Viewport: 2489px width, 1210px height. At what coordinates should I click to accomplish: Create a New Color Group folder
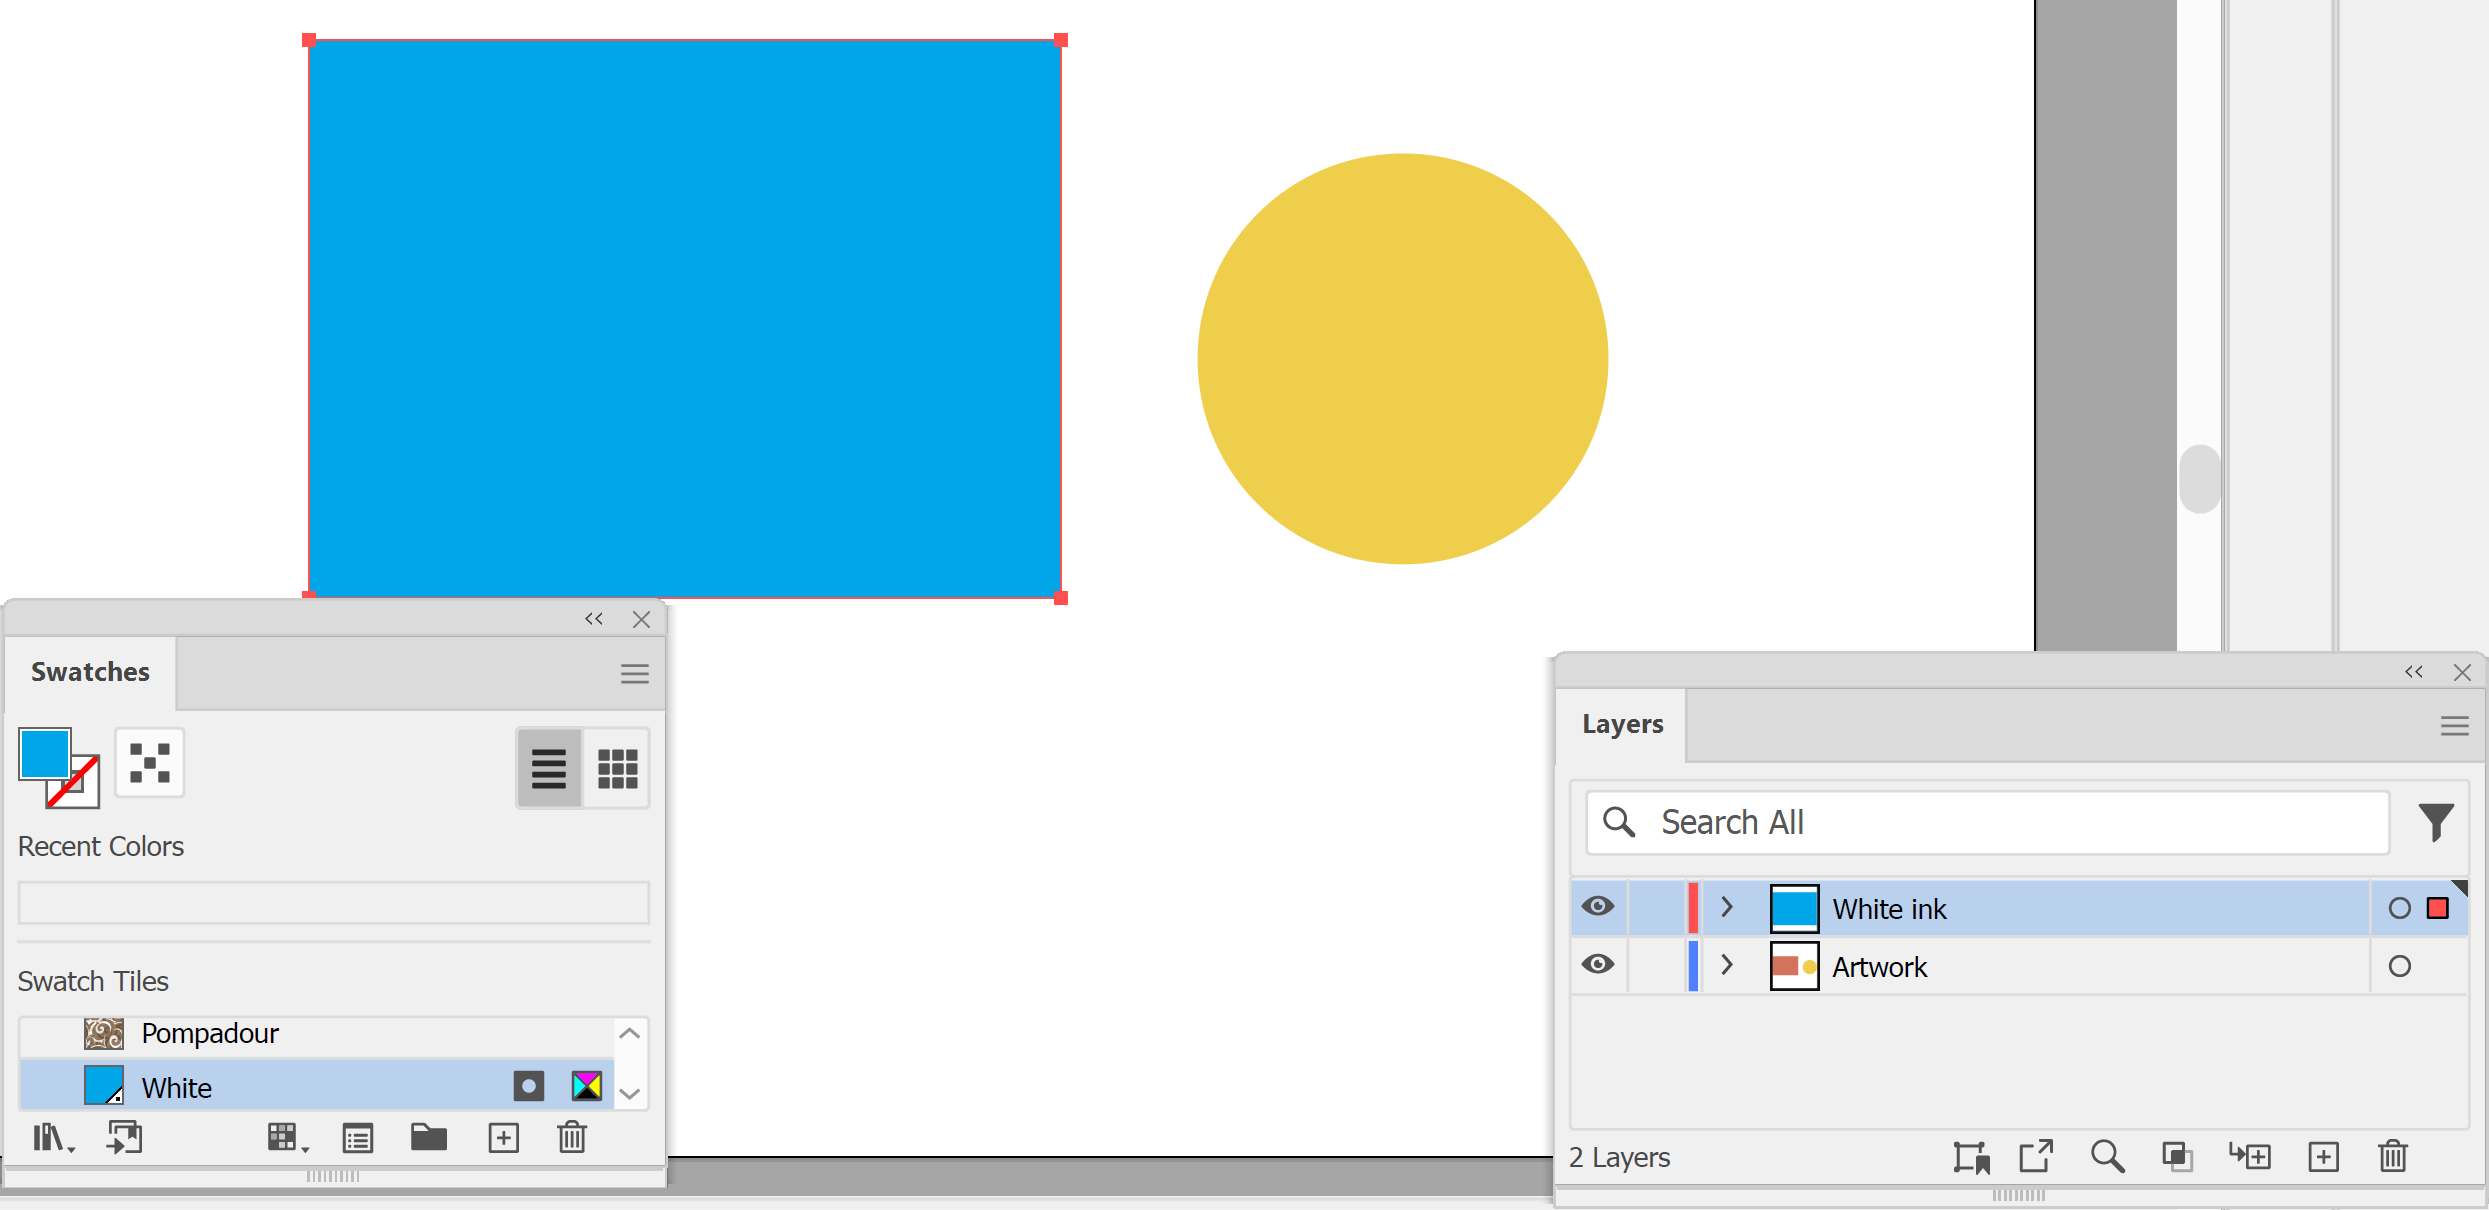429,1137
